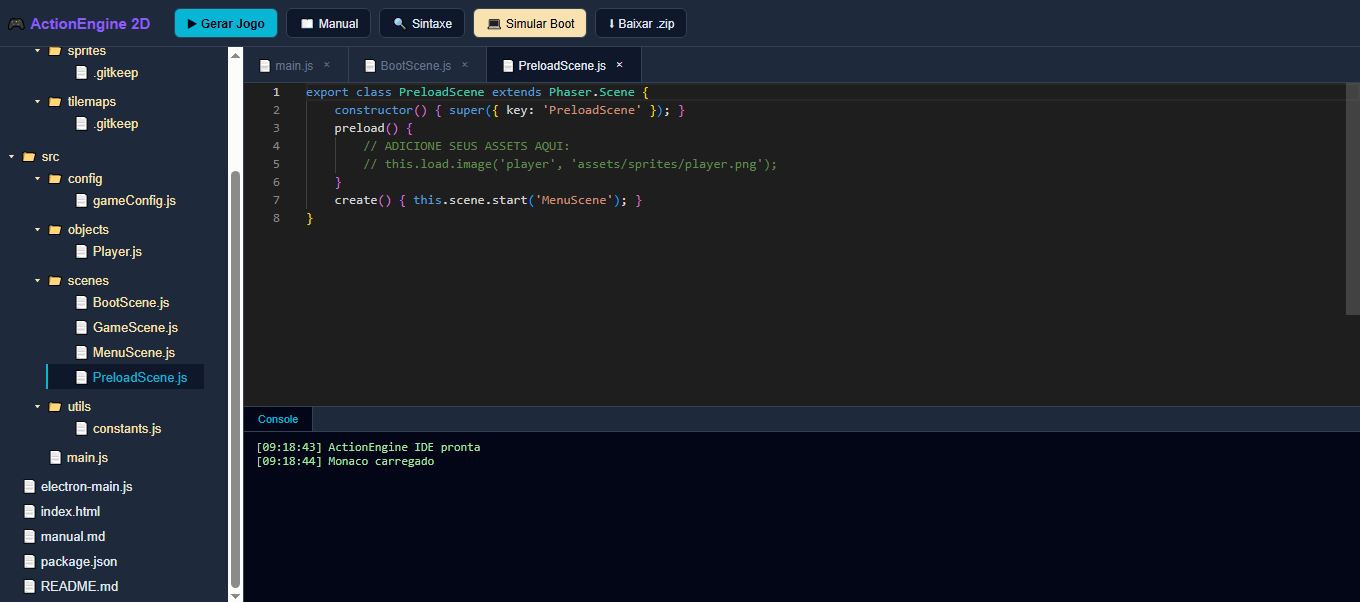Click the GameScene.js file icon
Screen dimensions: 1360x602
click(x=82, y=327)
